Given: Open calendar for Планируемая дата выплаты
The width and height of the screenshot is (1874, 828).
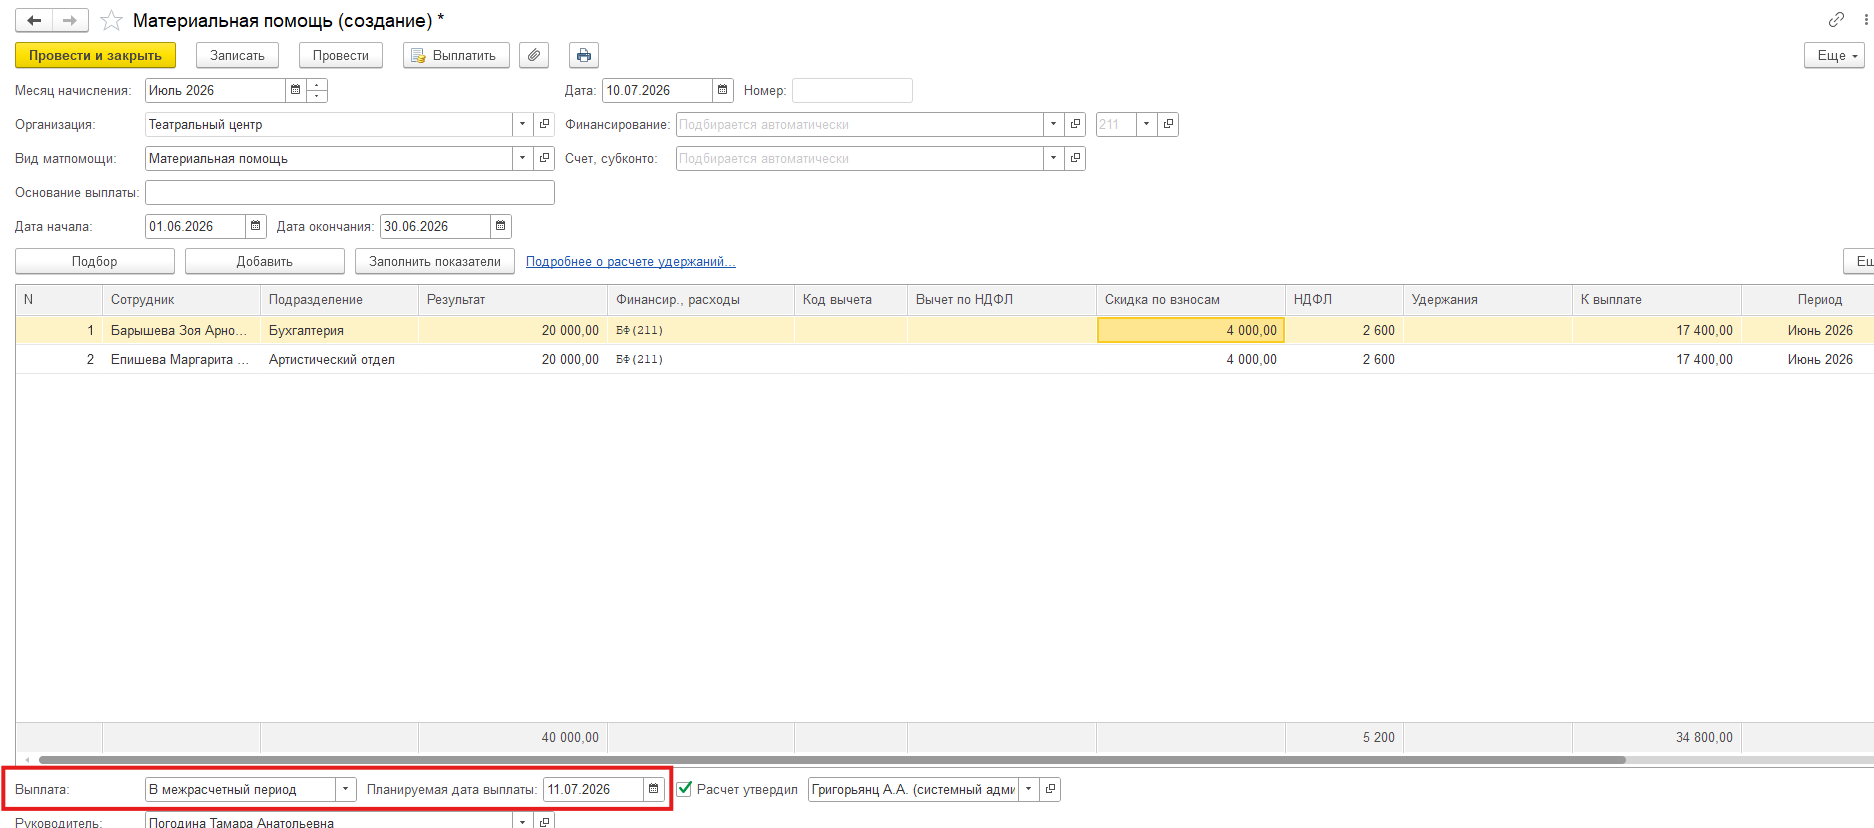Looking at the screenshot, I should tap(653, 789).
